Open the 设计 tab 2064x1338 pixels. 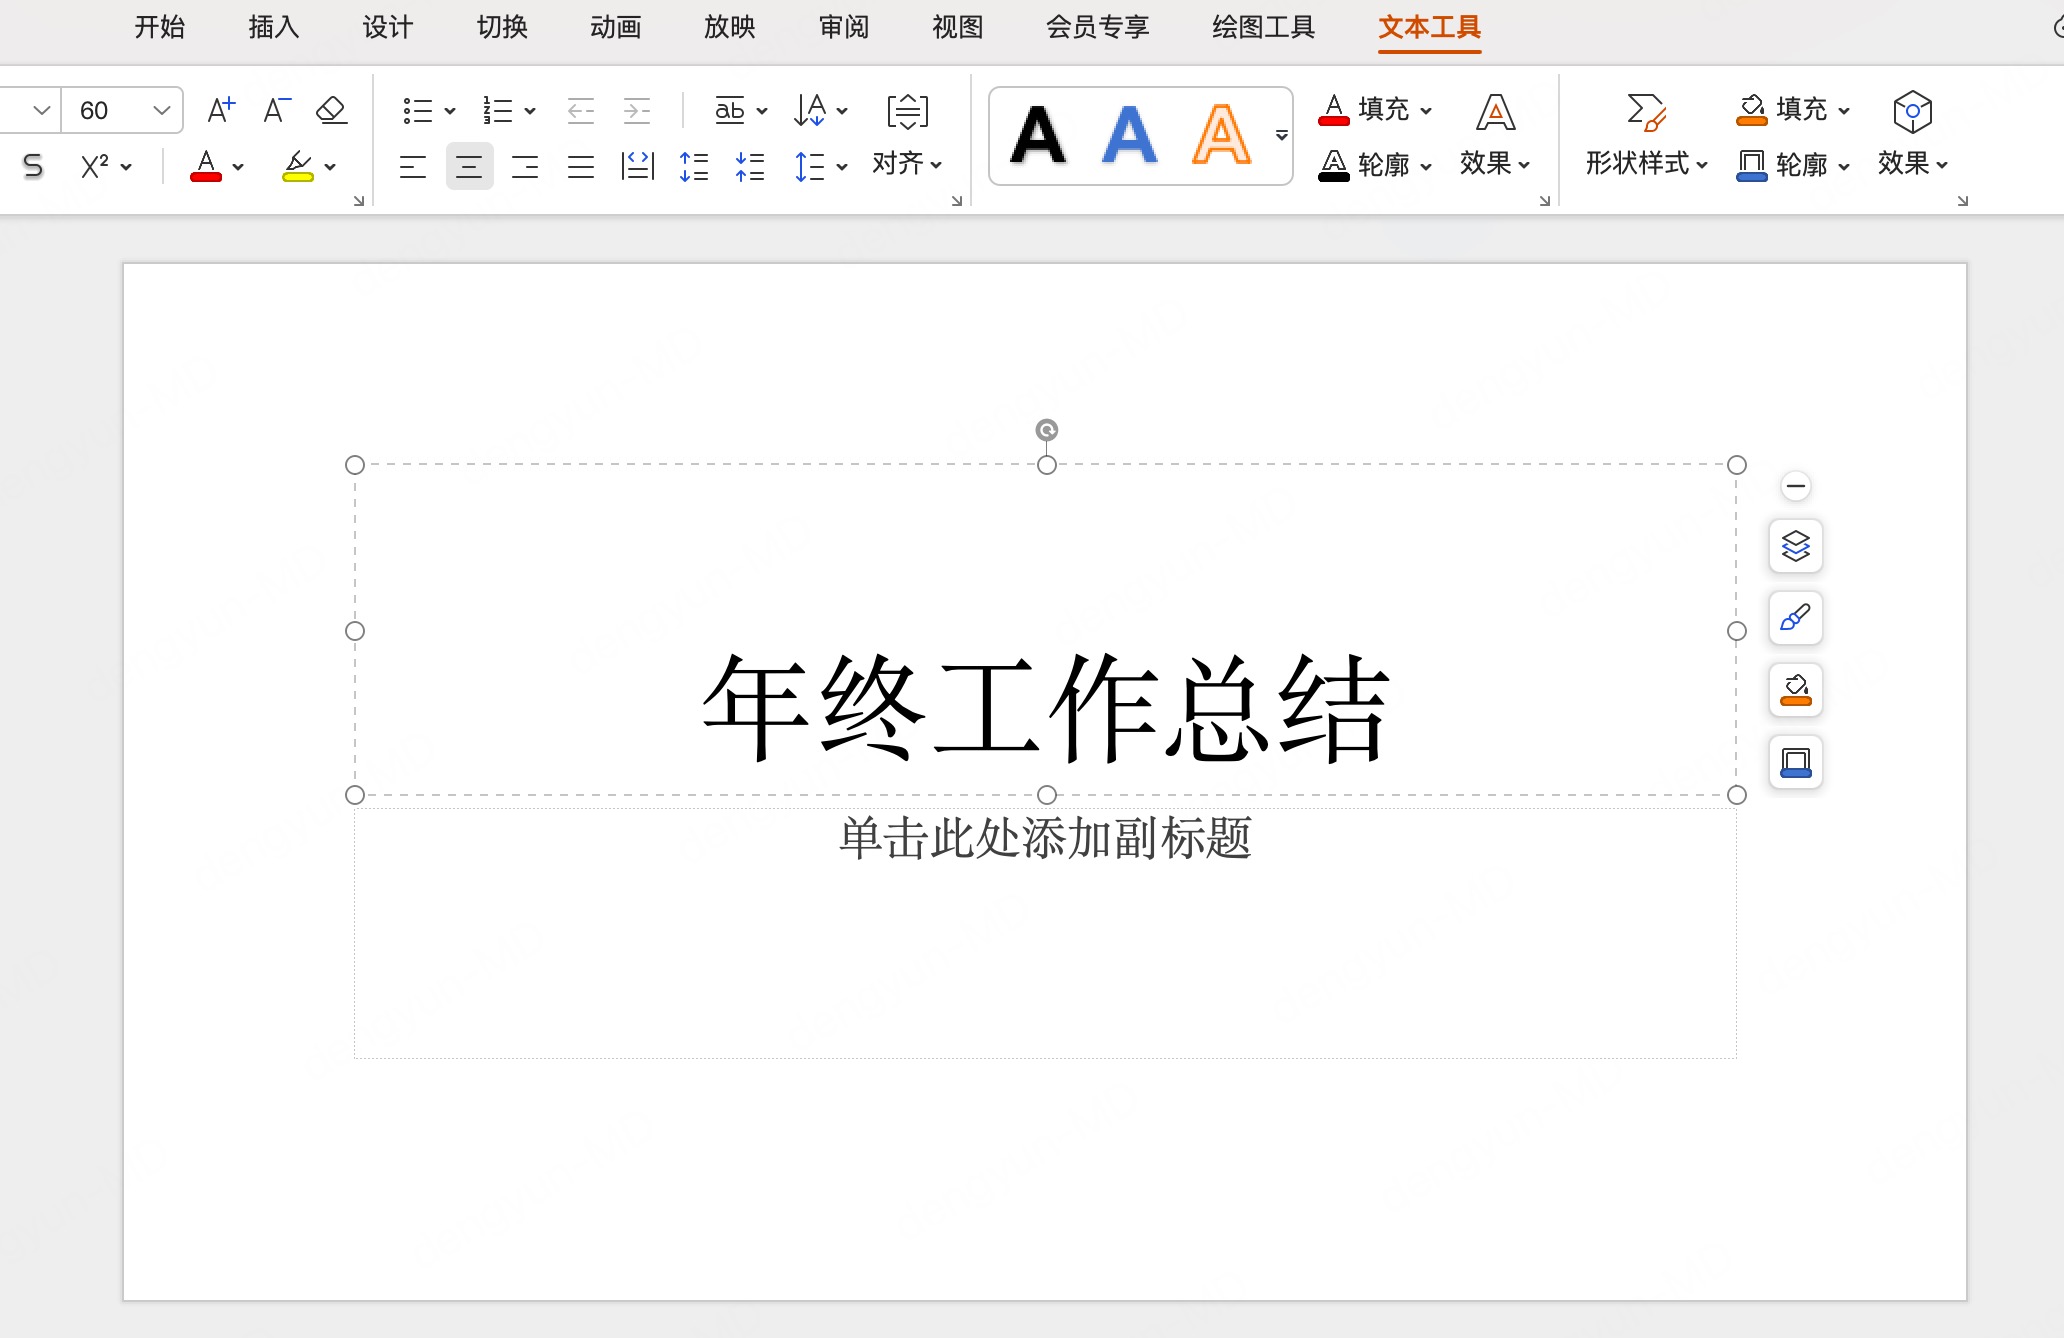tap(388, 27)
